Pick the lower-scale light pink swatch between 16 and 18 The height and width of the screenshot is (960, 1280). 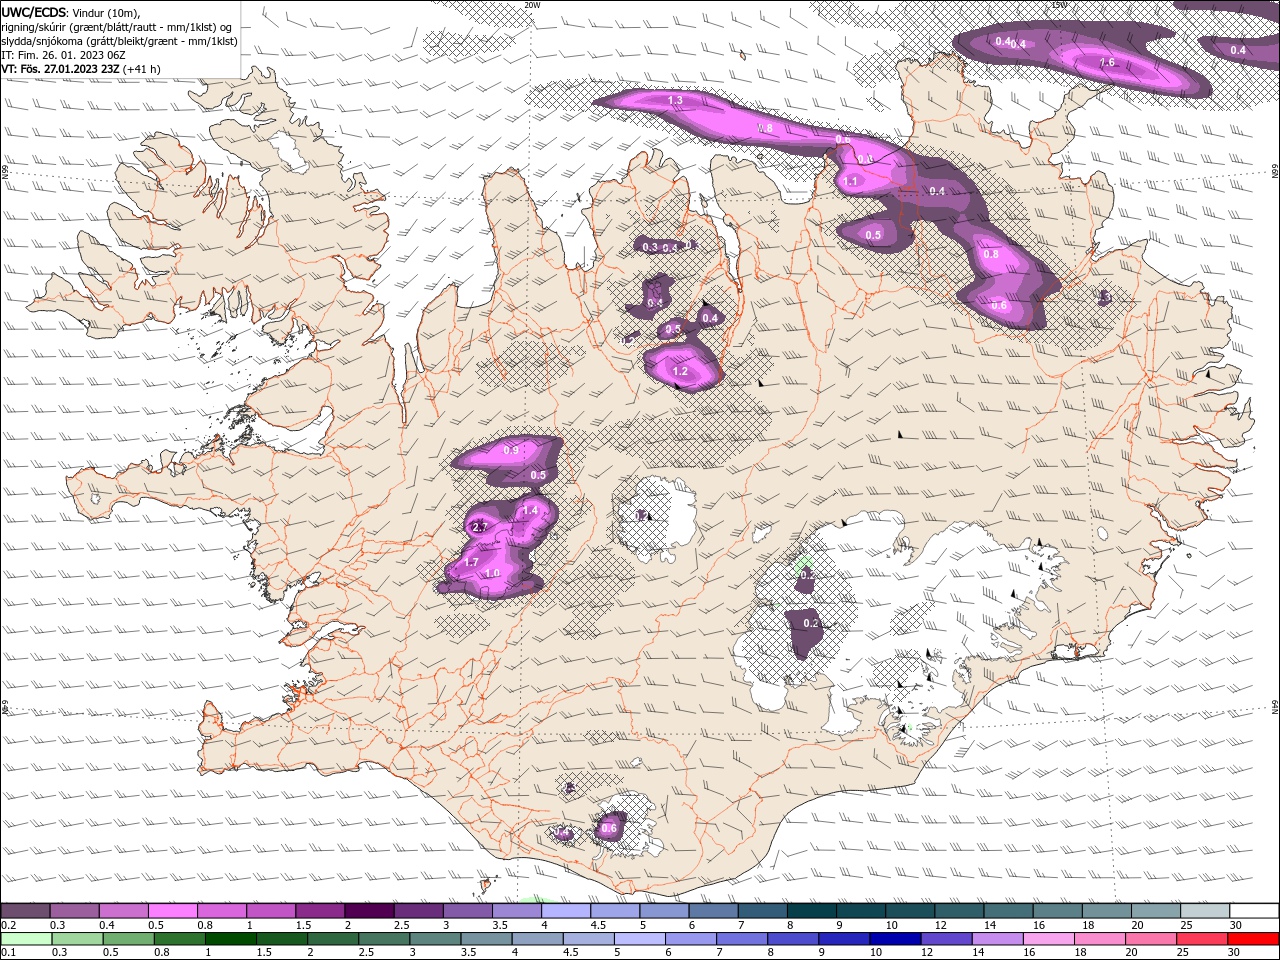click(x=1049, y=939)
